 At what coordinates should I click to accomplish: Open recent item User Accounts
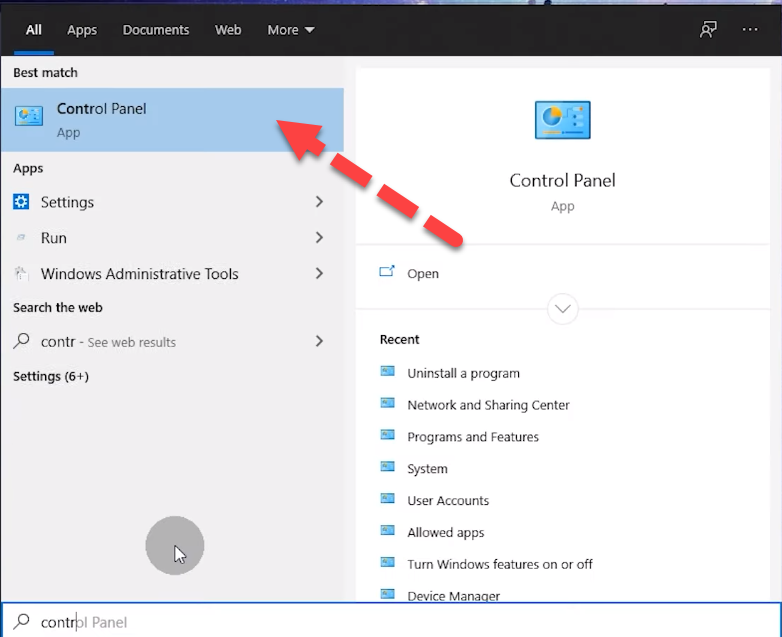click(x=448, y=500)
